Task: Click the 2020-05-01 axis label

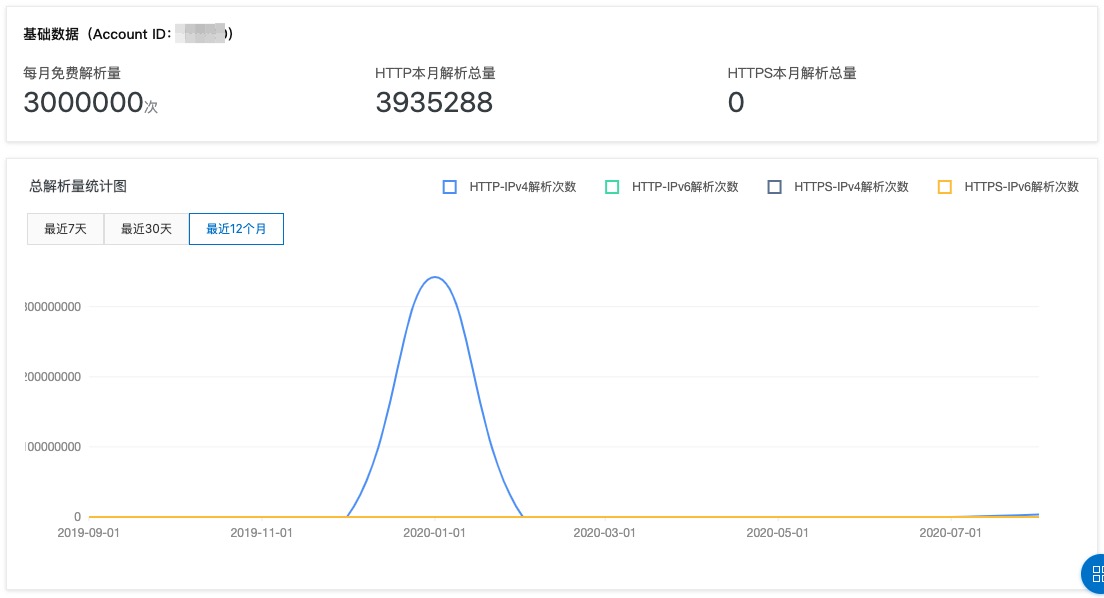Action: click(777, 533)
